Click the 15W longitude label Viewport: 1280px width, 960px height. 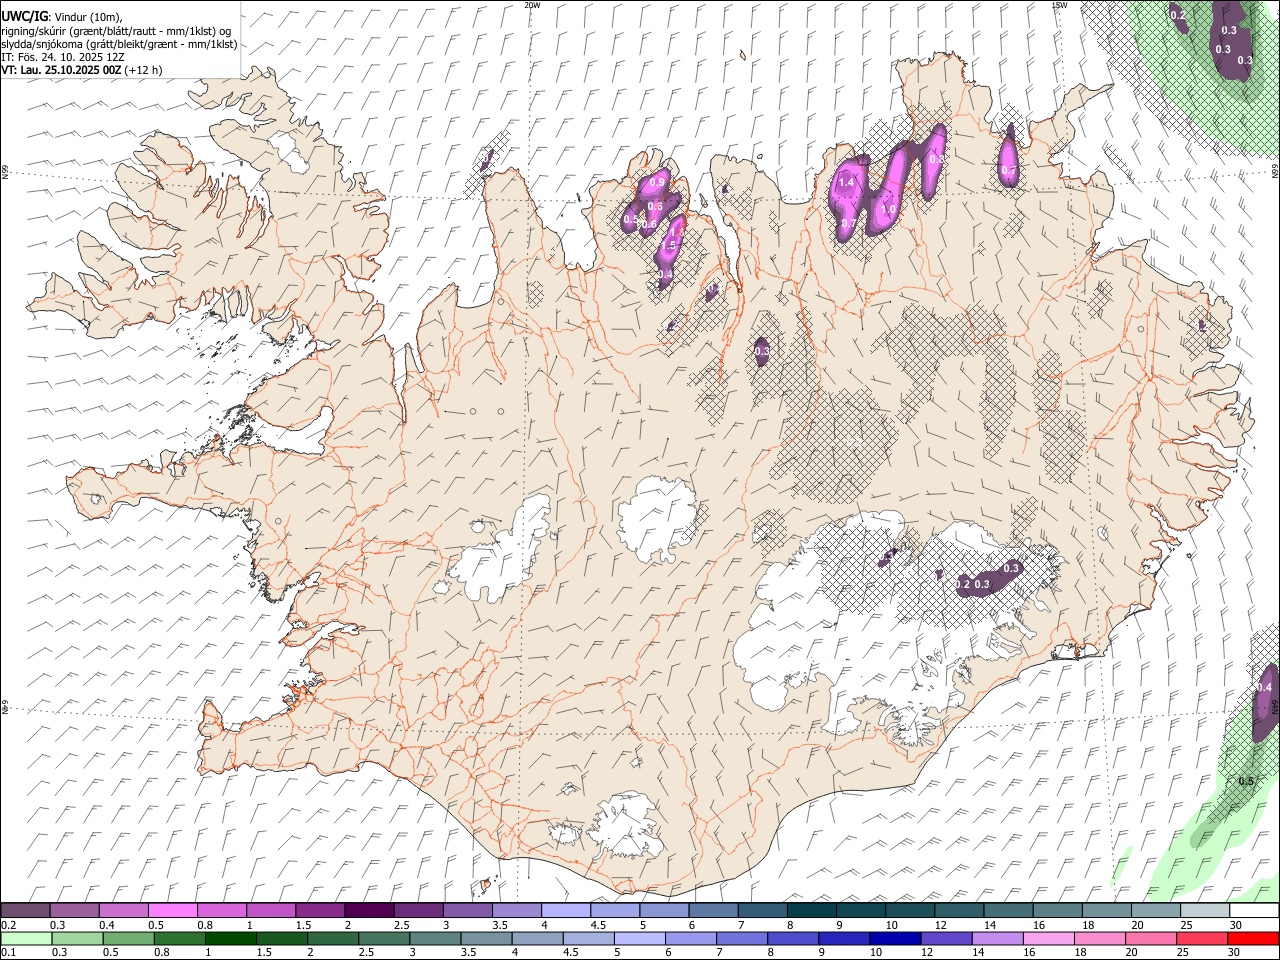pyautogui.click(x=1059, y=5)
